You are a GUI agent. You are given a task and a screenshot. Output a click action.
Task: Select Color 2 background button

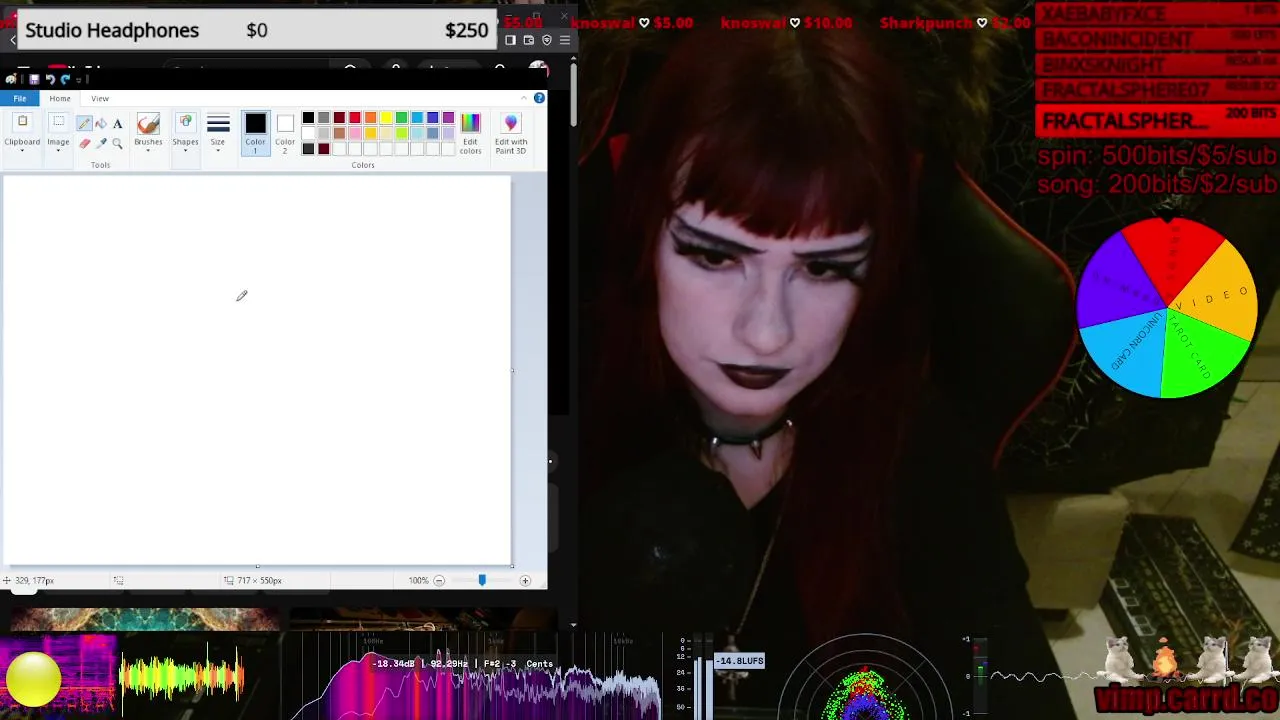(x=285, y=132)
